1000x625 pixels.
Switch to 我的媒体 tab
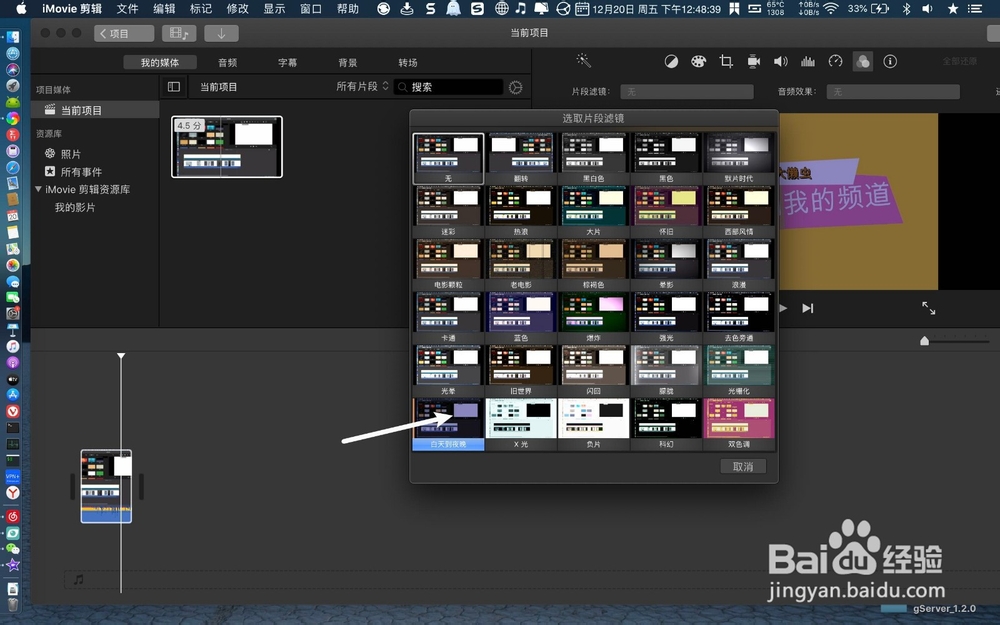click(160, 62)
